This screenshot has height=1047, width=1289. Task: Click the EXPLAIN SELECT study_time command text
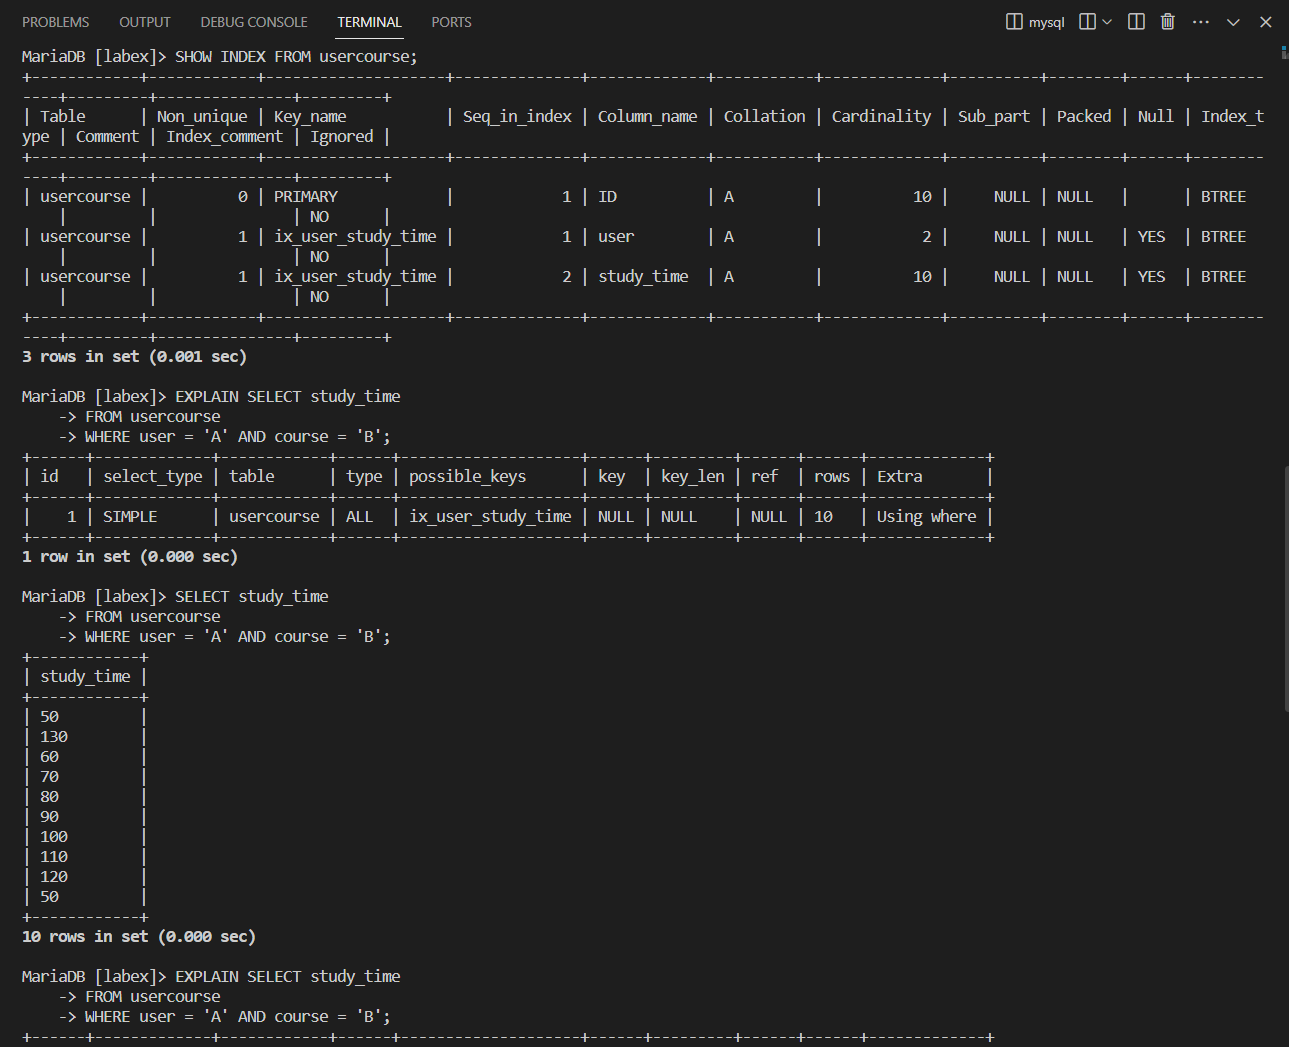287,396
